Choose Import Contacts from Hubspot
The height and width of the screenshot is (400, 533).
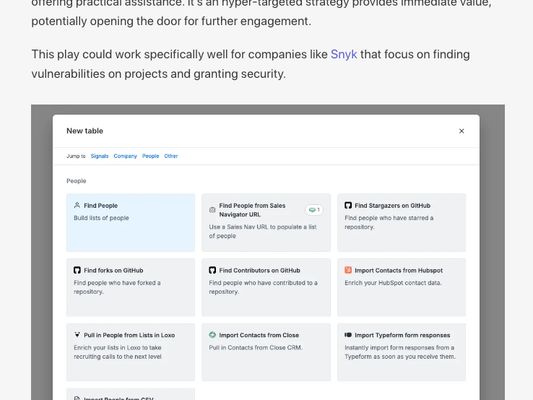401,287
